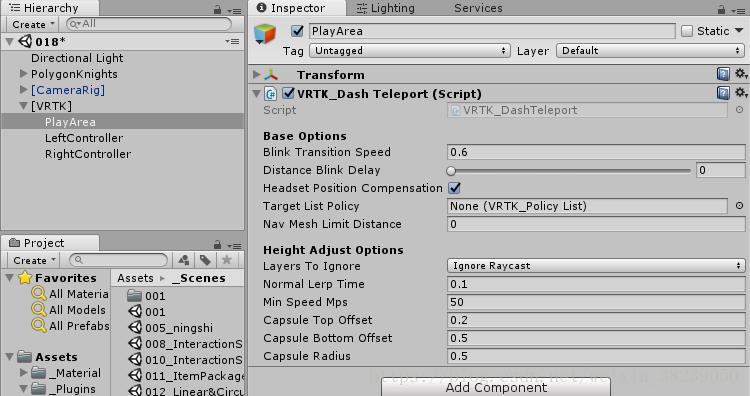Click the Add Component button
The width and height of the screenshot is (750, 396).
[x=496, y=387]
